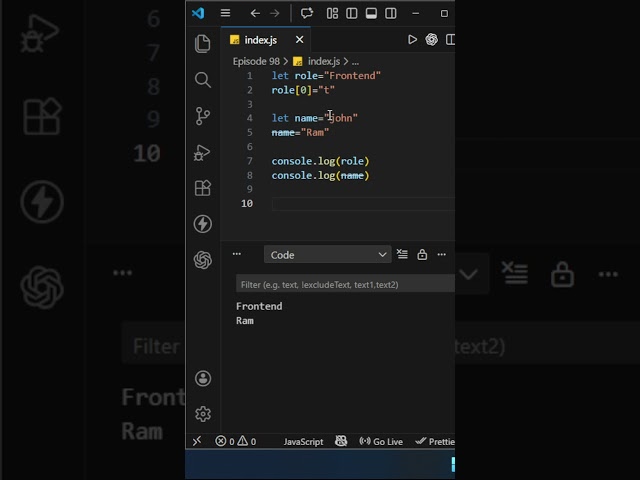Go forward with the right arrow

(275, 13)
